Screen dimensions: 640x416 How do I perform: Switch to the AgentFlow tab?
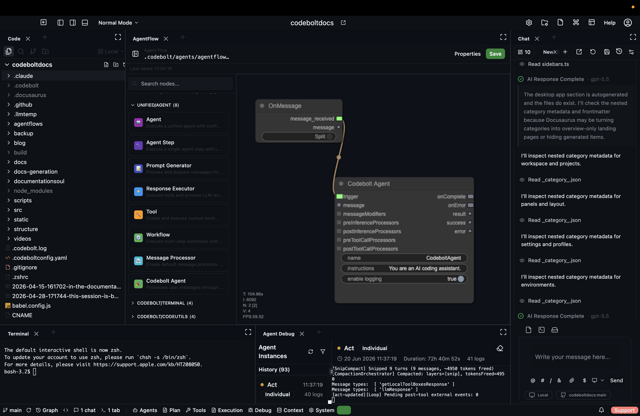click(x=145, y=39)
